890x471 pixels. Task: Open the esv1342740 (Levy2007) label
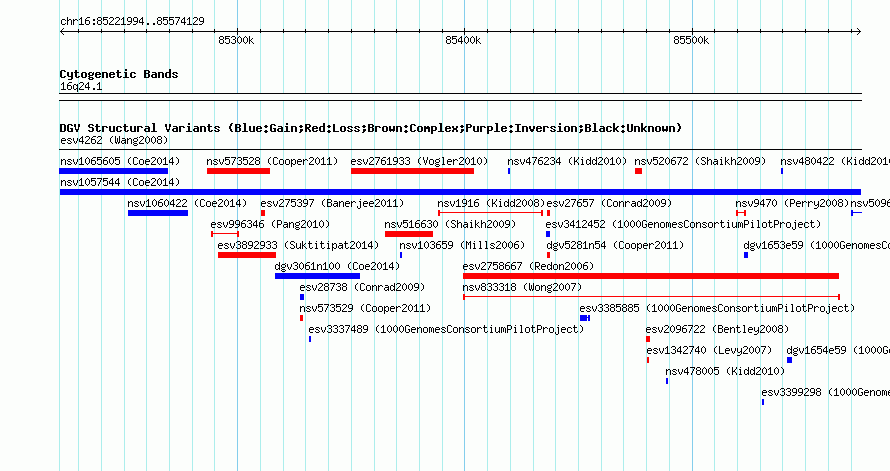coord(709,350)
